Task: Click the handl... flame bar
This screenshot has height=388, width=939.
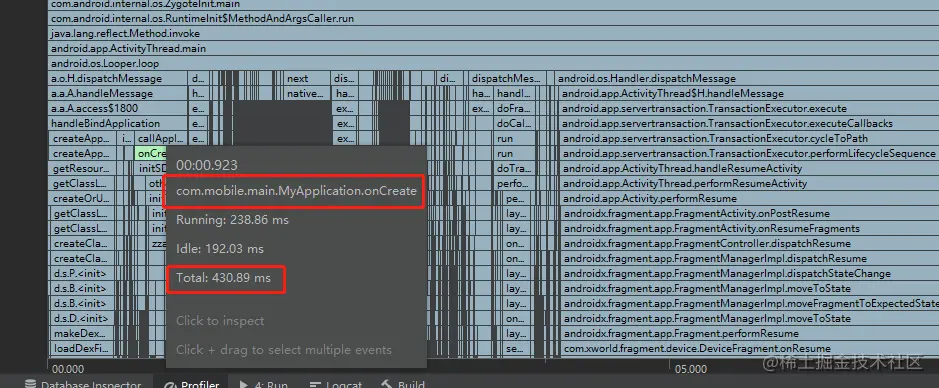Action: click(515, 93)
